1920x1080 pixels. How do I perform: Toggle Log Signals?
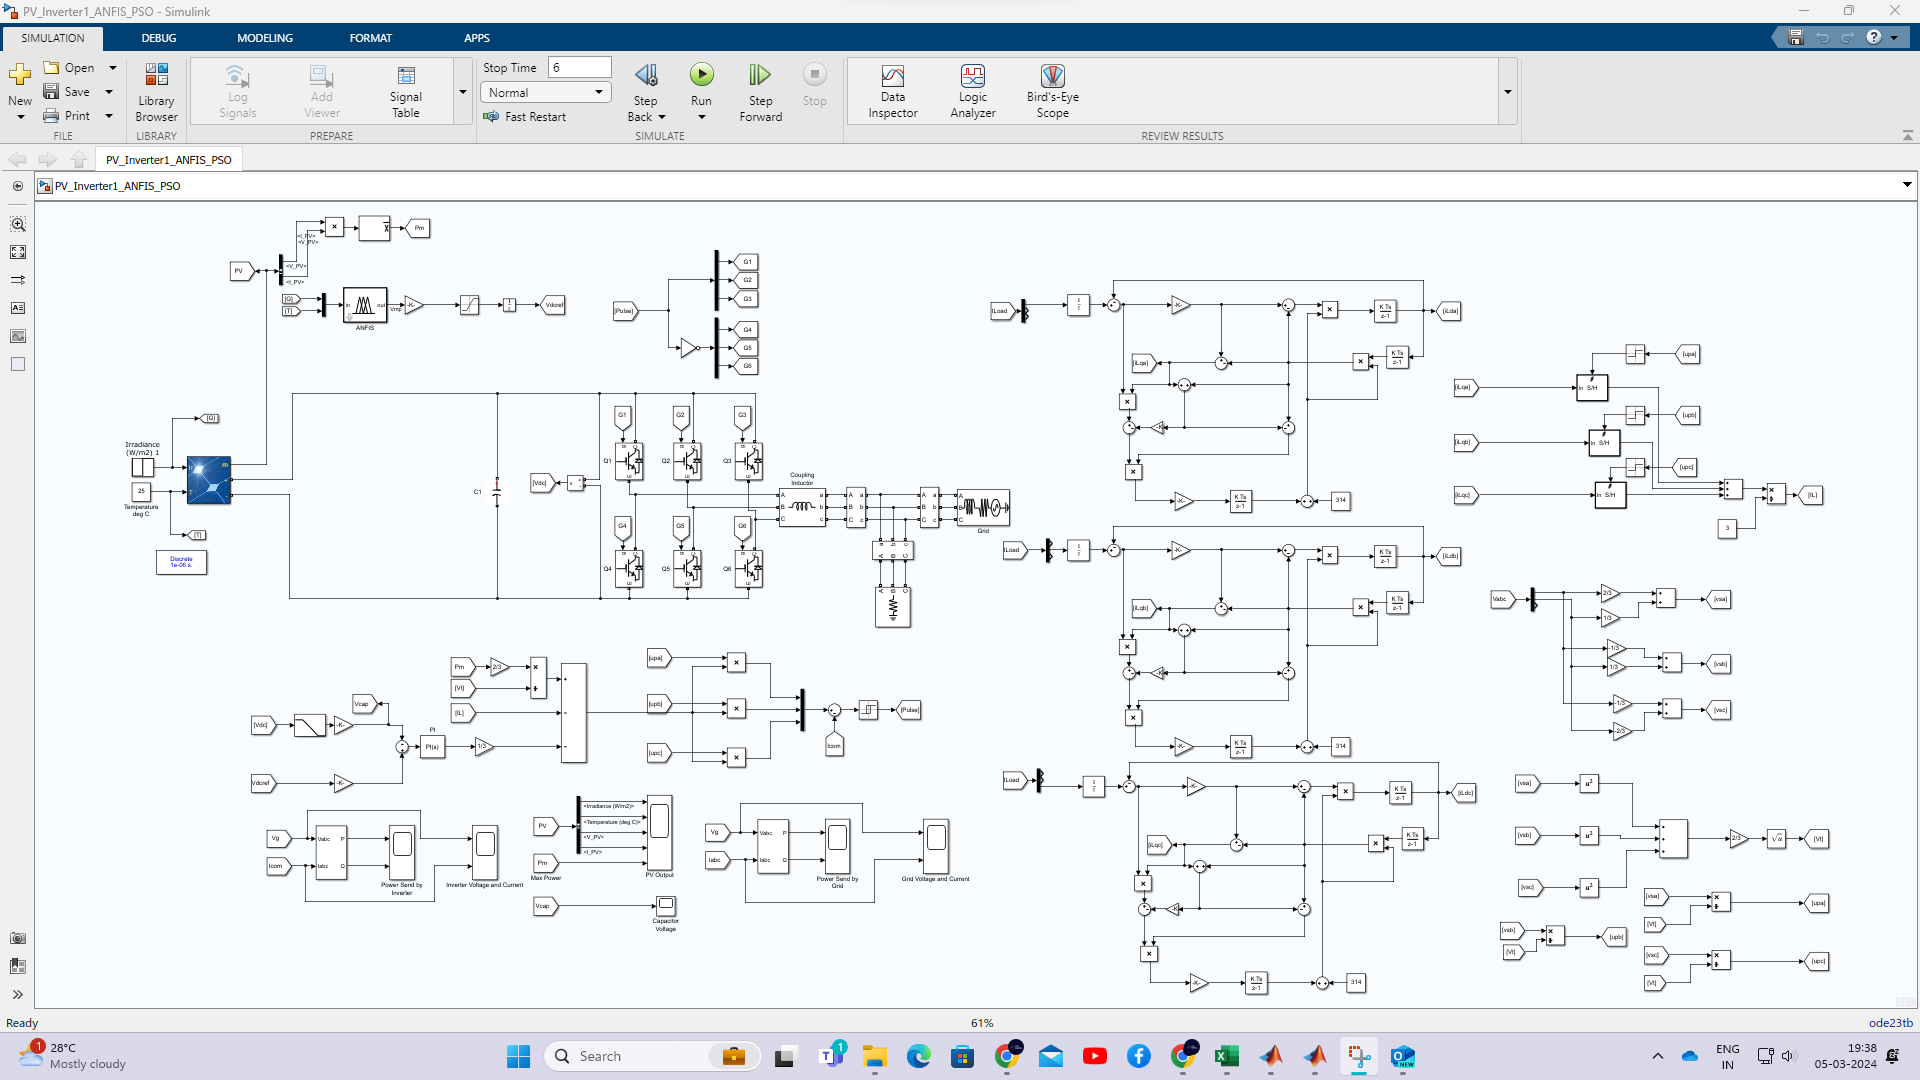tap(236, 90)
